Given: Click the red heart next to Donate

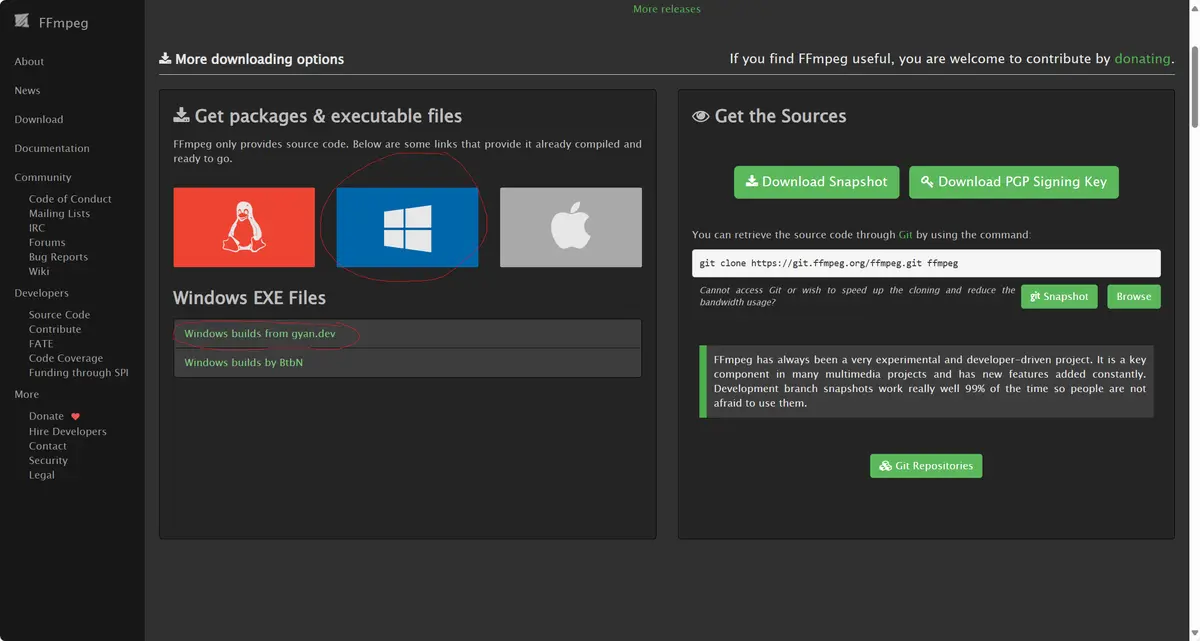Looking at the screenshot, I should tap(75, 416).
